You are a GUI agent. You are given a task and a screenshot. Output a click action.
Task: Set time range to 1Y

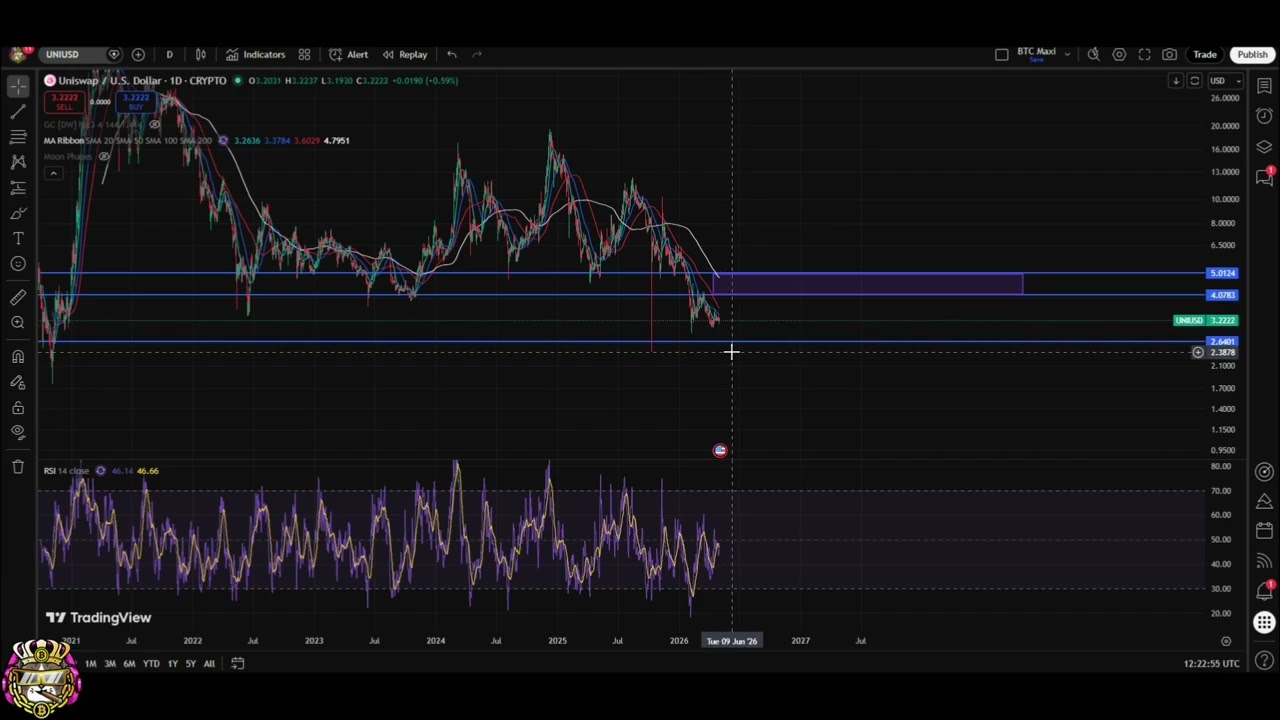[x=172, y=663]
